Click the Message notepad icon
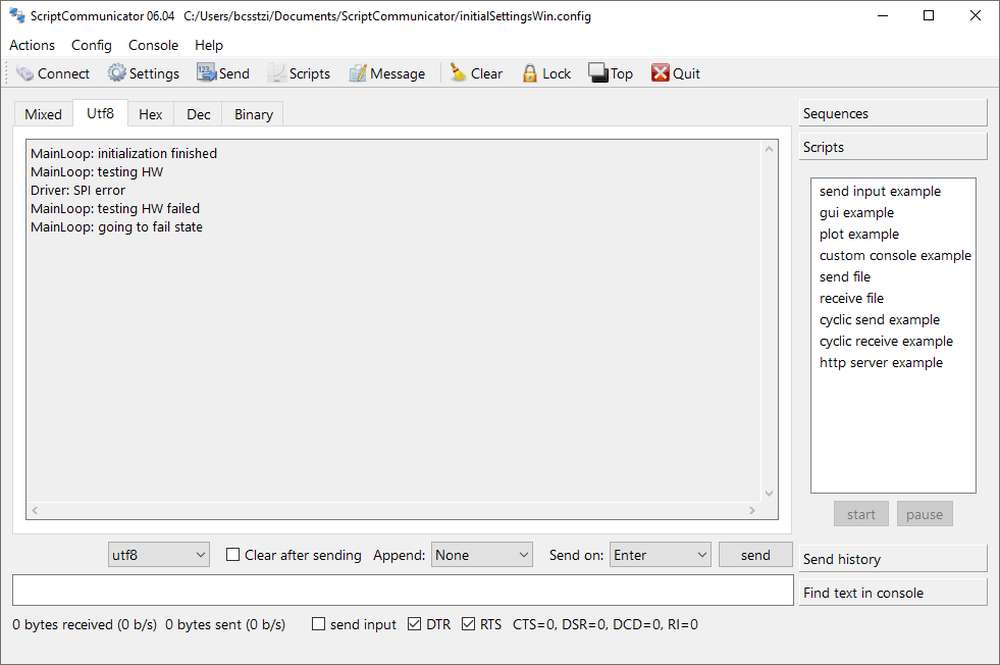This screenshot has width=1000, height=665. pos(357,73)
